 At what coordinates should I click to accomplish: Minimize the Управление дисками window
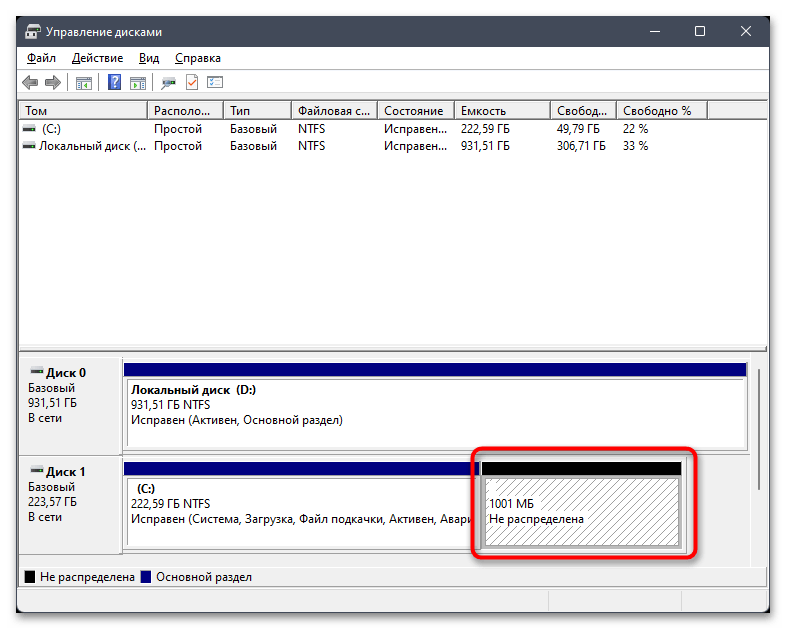(655, 32)
